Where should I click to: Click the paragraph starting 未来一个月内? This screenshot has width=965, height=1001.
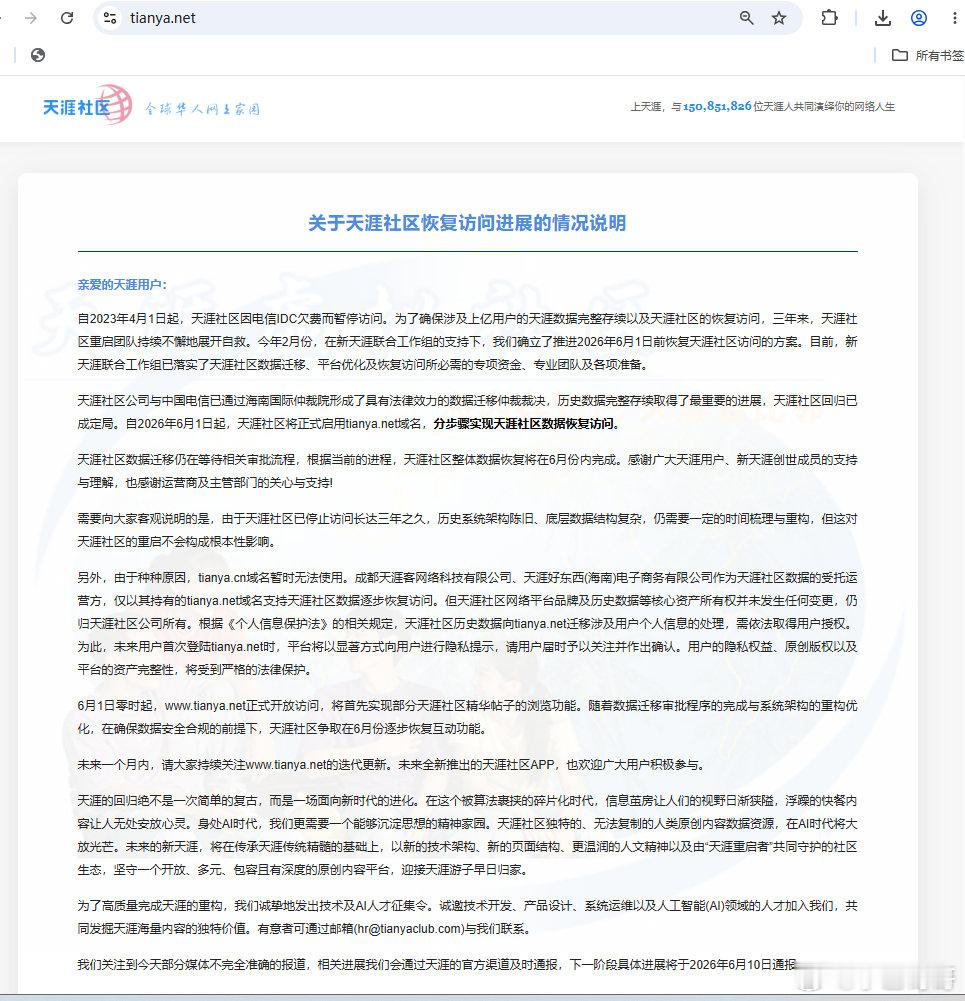391,764
